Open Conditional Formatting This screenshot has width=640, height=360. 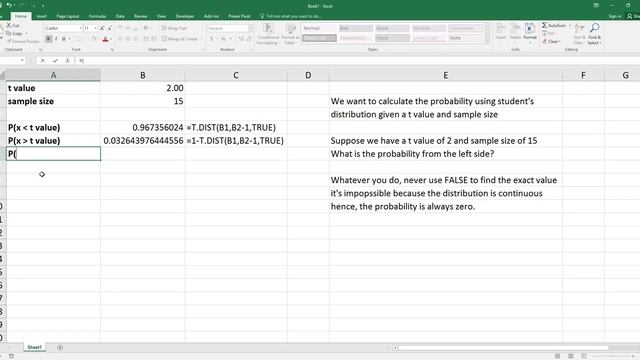point(268,34)
